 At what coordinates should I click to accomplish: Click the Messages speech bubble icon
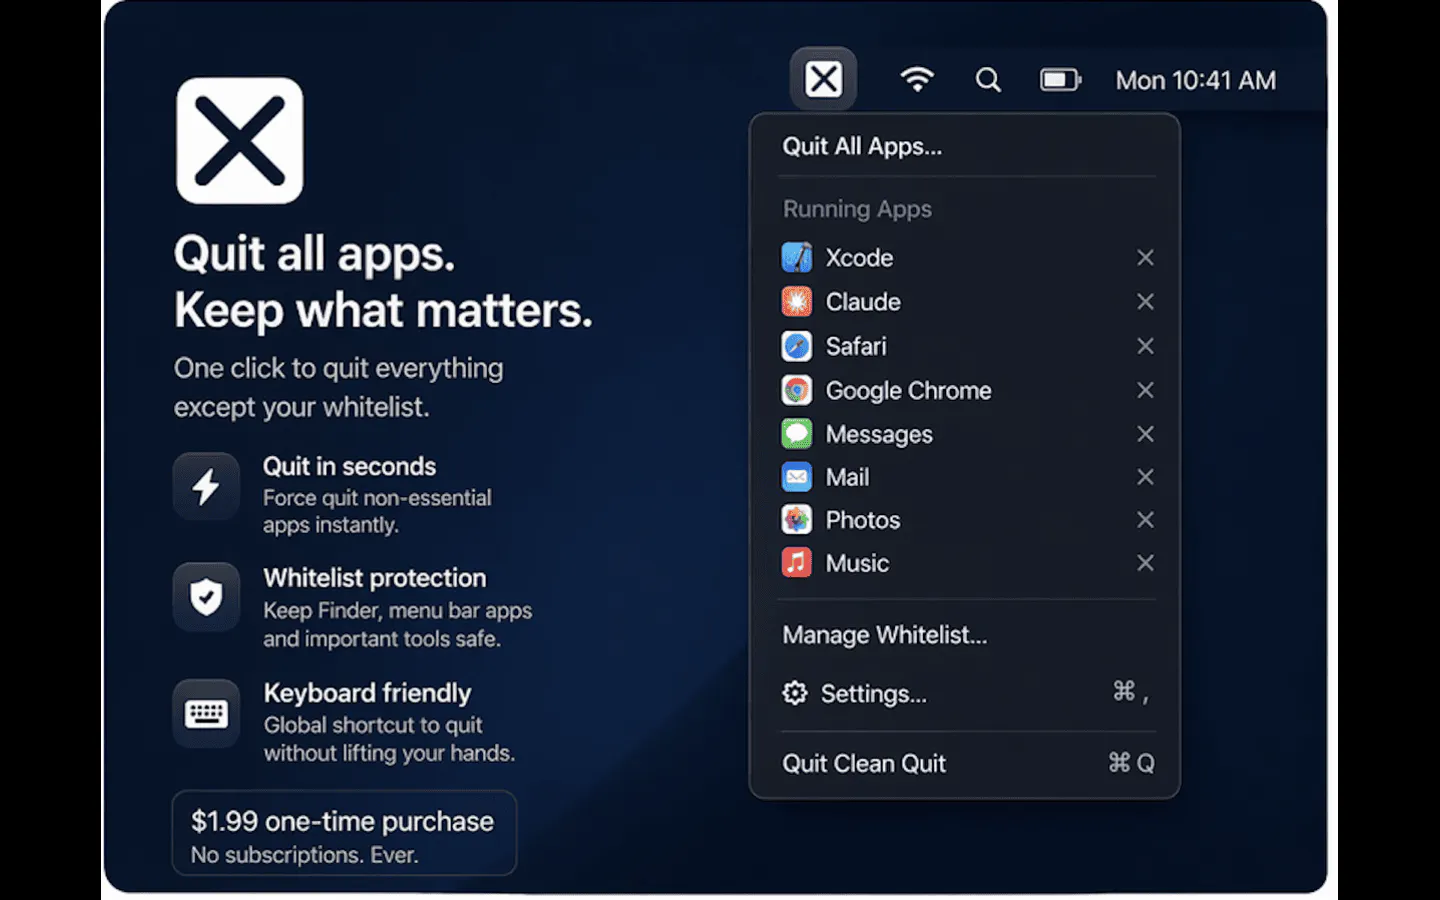(797, 434)
